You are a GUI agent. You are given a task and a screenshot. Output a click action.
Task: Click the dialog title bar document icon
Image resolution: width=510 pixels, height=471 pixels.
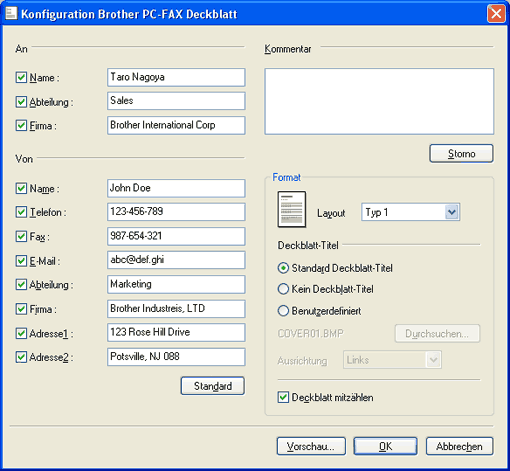click(11, 13)
